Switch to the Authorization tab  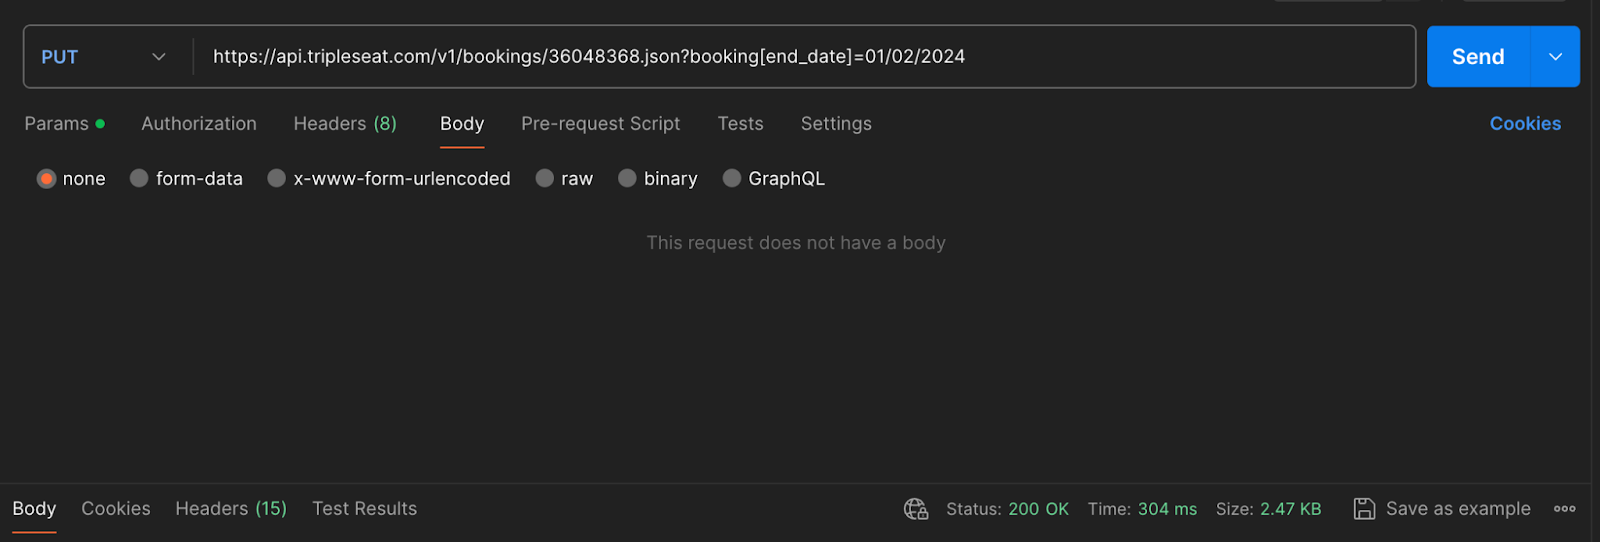pos(199,124)
